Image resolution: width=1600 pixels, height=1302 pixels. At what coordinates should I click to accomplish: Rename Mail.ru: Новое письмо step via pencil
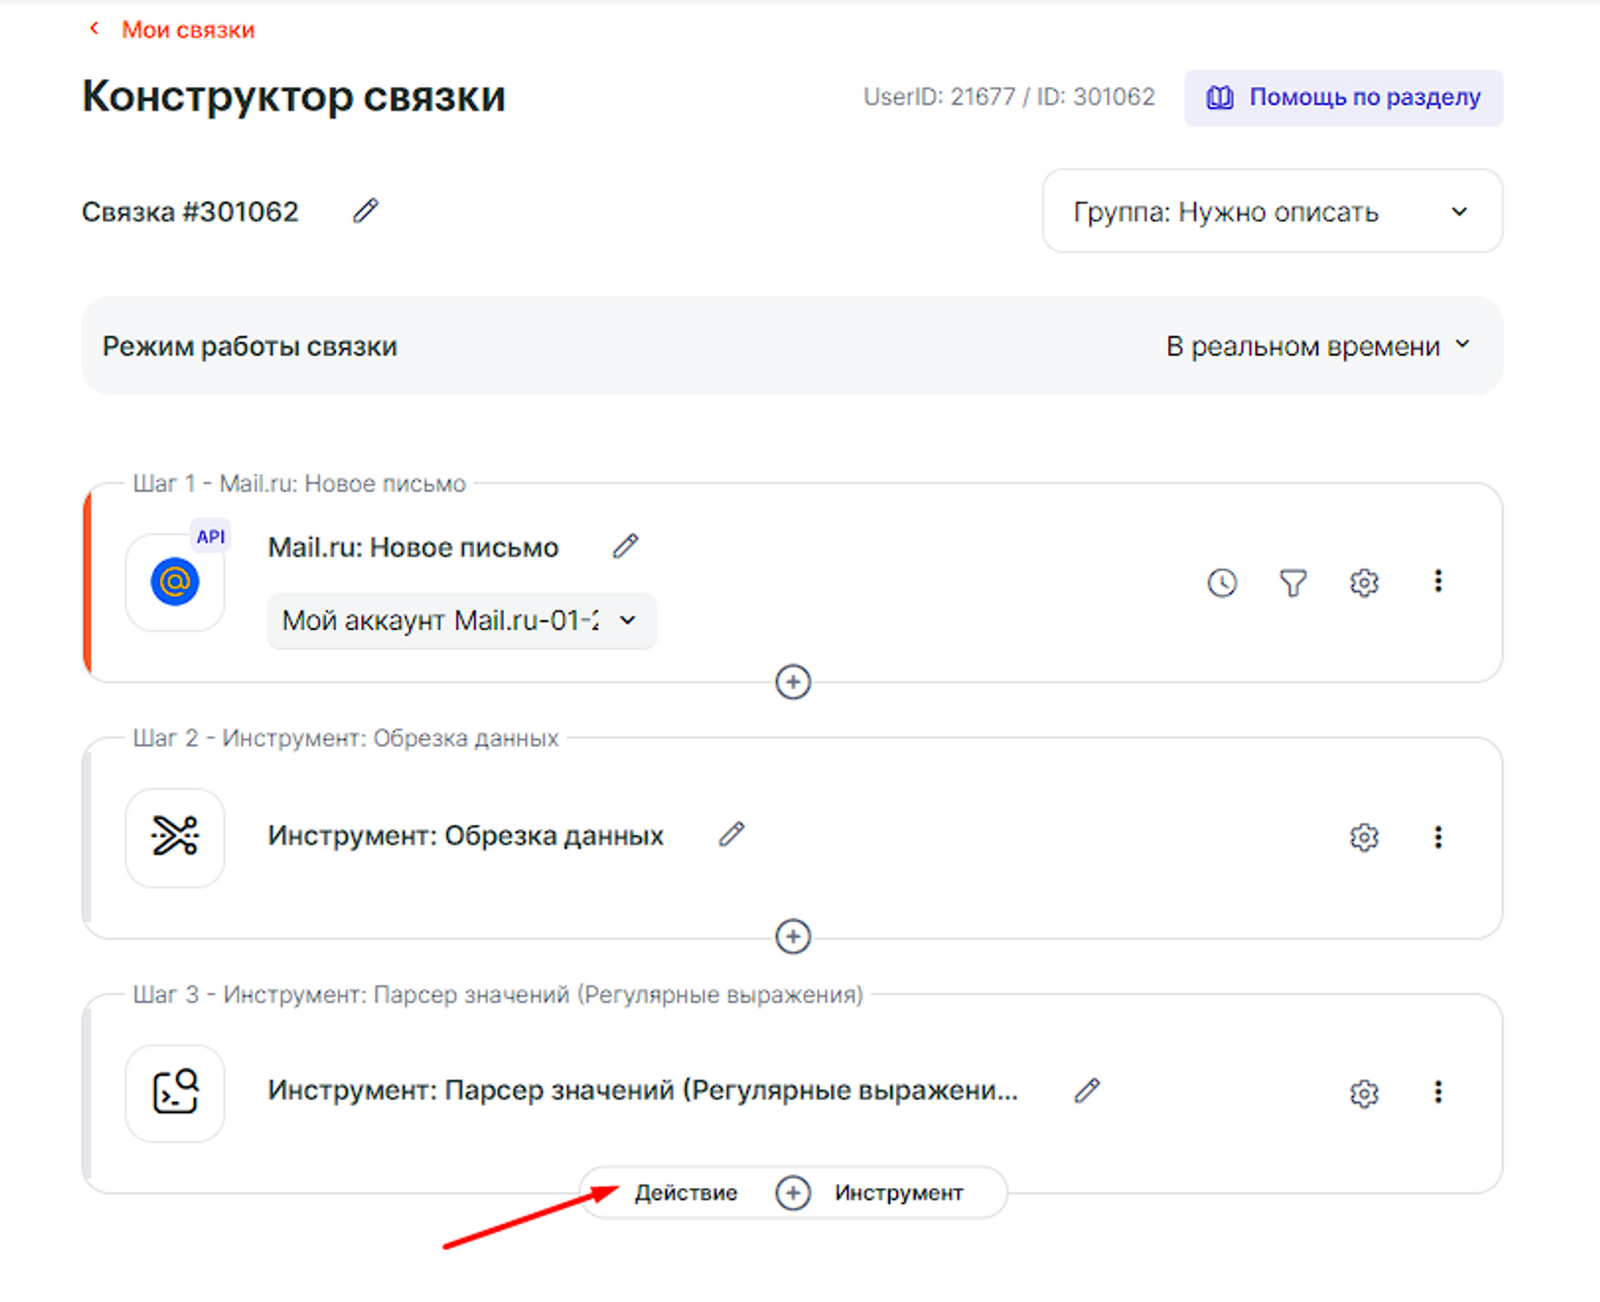click(626, 547)
